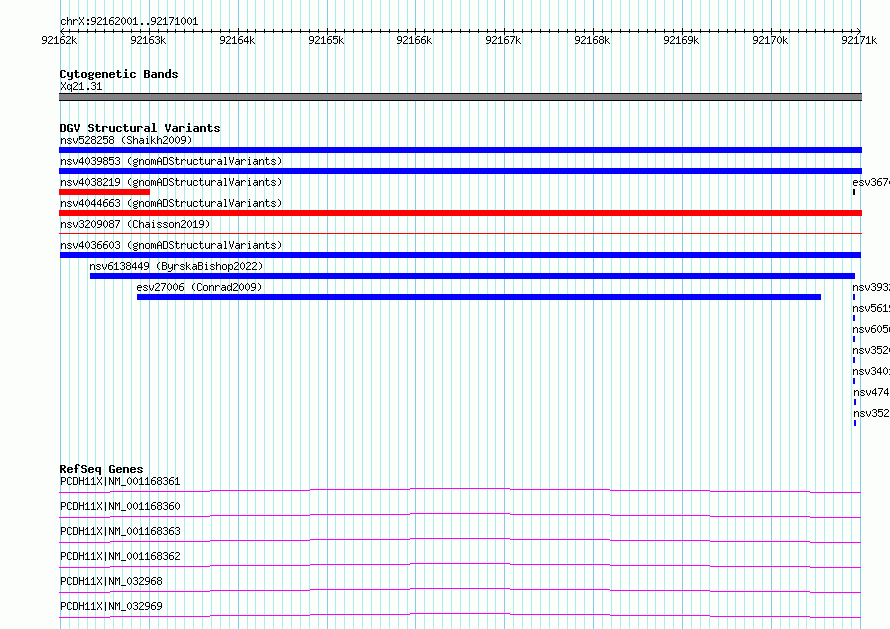Select the 92166k ruler position label
The width and height of the screenshot is (890, 629).
[414, 40]
